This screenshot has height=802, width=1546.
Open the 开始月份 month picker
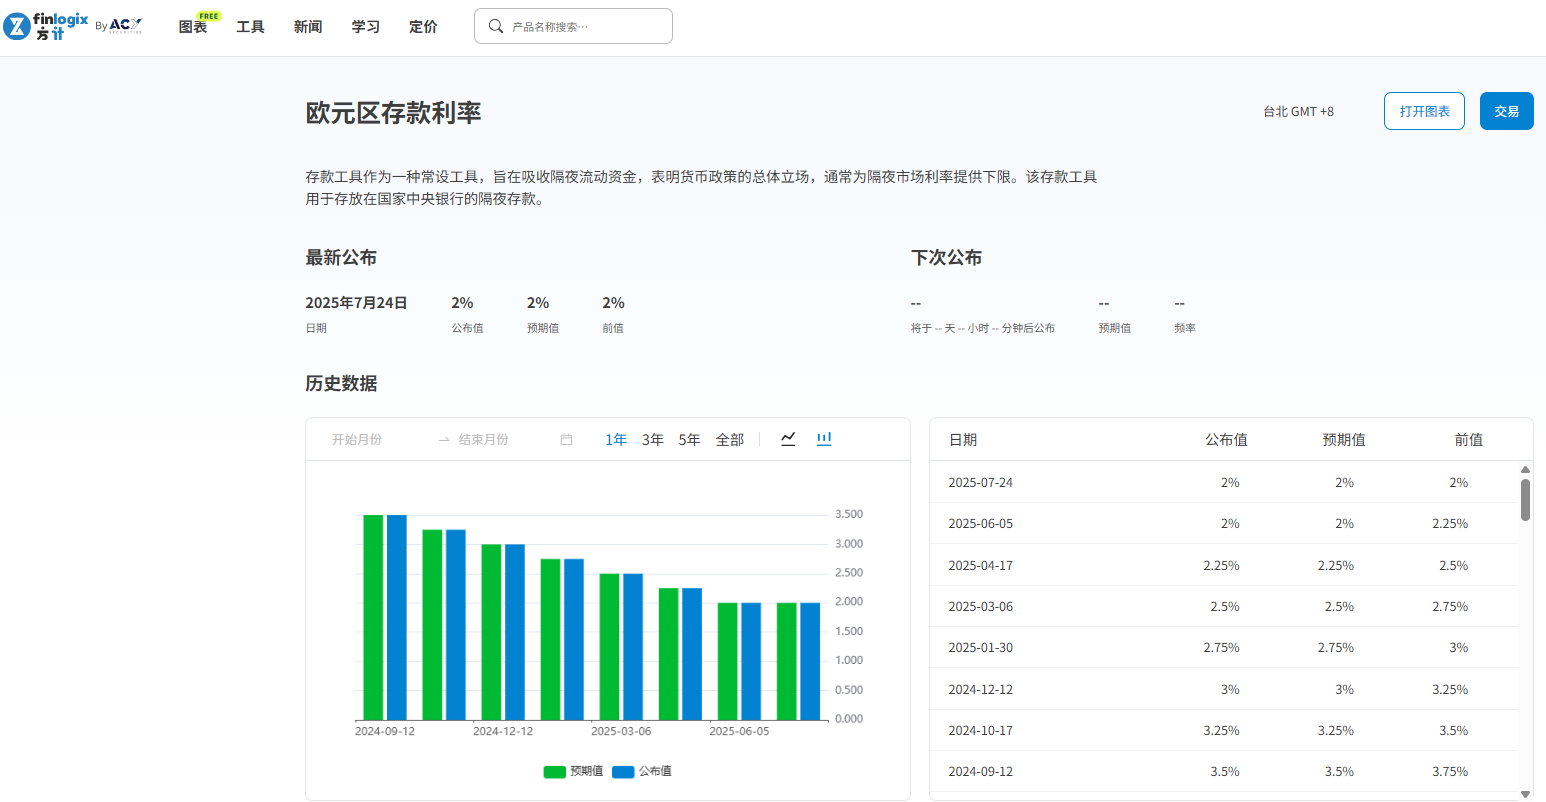click(357, 440)
